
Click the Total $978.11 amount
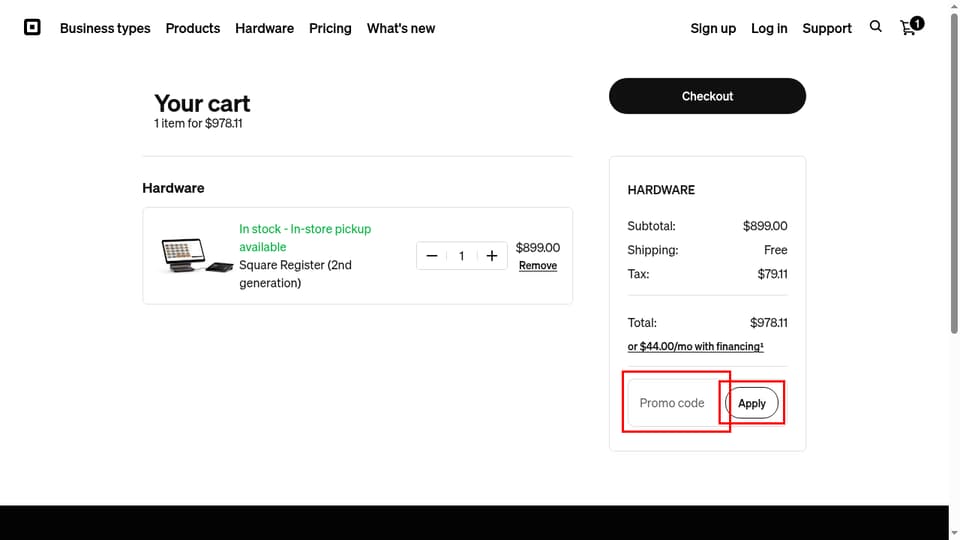(x=768, y=323)
